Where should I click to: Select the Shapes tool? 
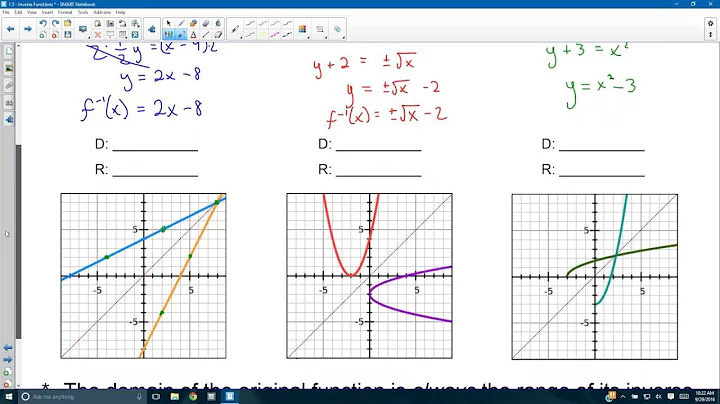point(193,23)
